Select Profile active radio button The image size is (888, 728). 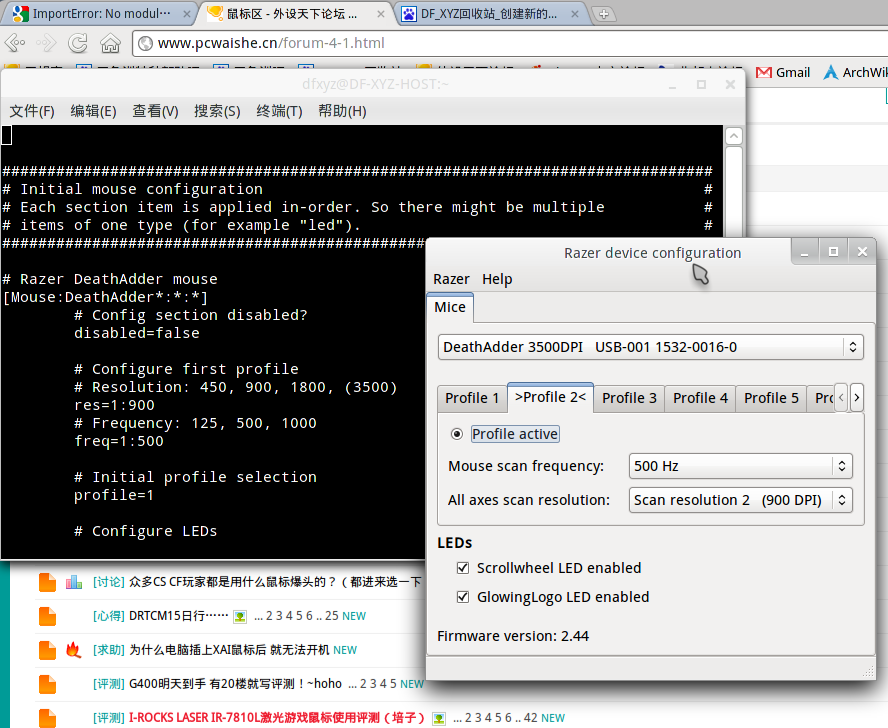click(456, 434)
